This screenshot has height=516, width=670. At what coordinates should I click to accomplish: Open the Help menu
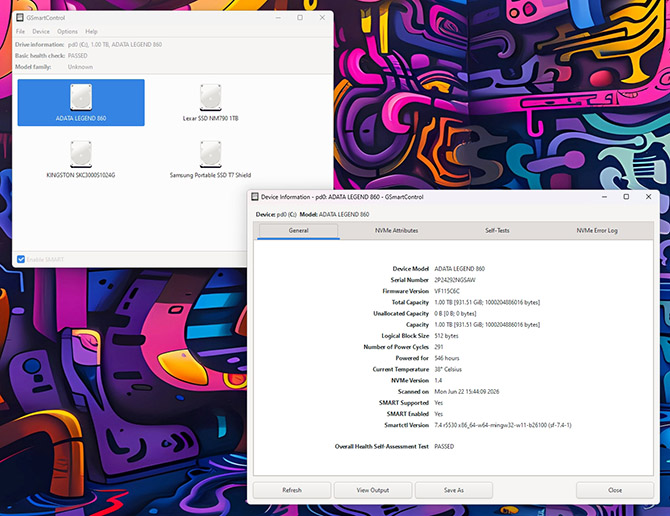point(91,32)
